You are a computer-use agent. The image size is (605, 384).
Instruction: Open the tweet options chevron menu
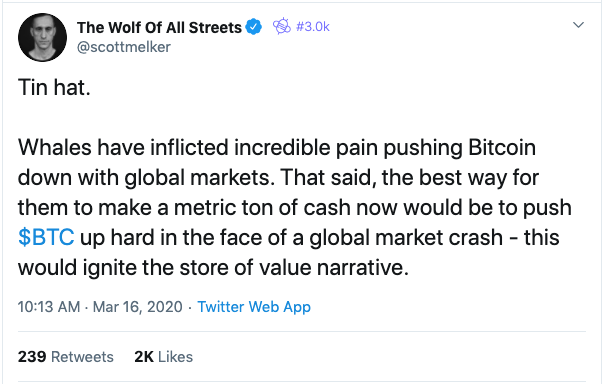coord(578,25)
